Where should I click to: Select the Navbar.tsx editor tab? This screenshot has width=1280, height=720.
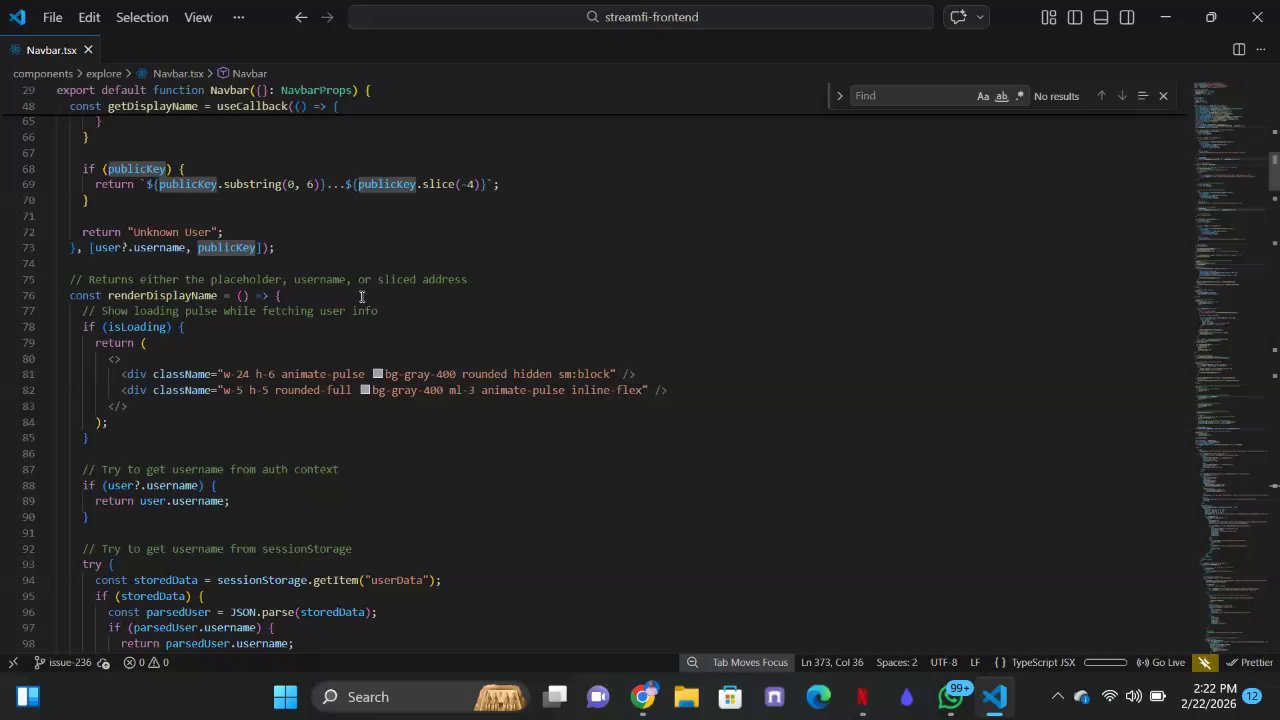51,50
